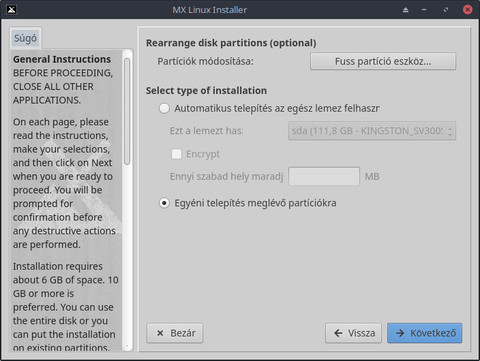This screenshot has width=480, height=361.
Task: Go forward with the Következő button
Action: [x=425, y=333]
